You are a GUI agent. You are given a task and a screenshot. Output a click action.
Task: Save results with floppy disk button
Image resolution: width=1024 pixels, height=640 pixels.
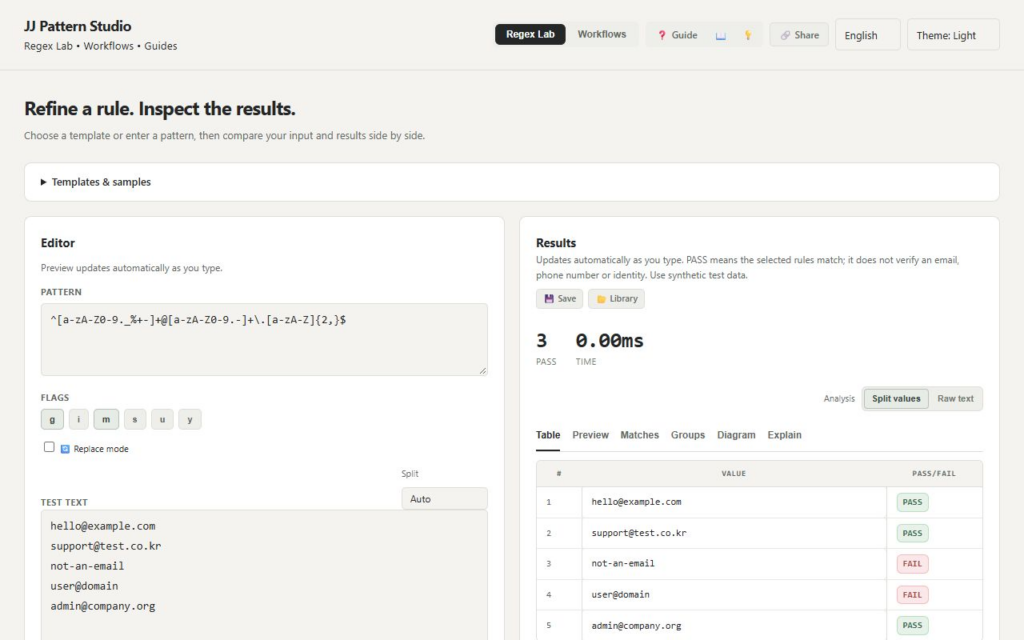(560, 298)
